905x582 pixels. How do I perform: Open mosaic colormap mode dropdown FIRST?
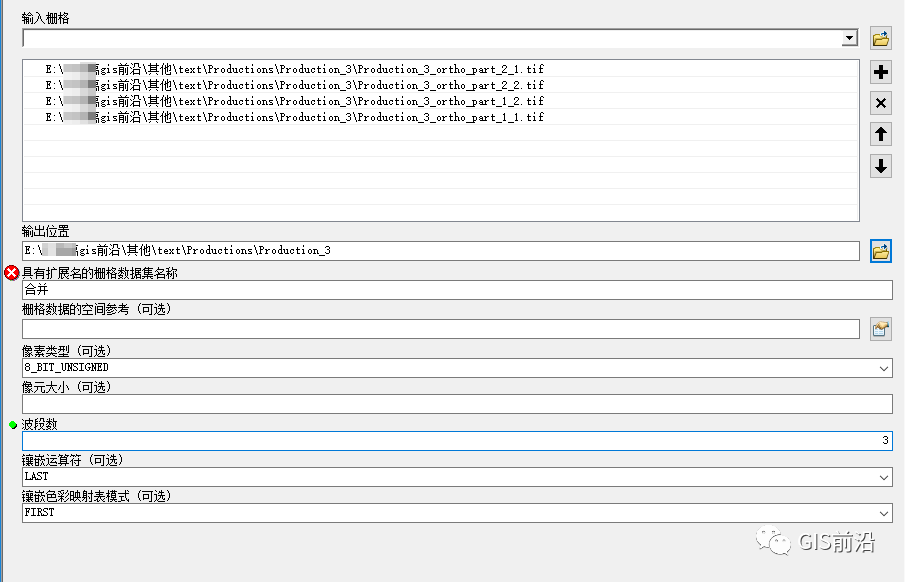(x=883, y=513)
